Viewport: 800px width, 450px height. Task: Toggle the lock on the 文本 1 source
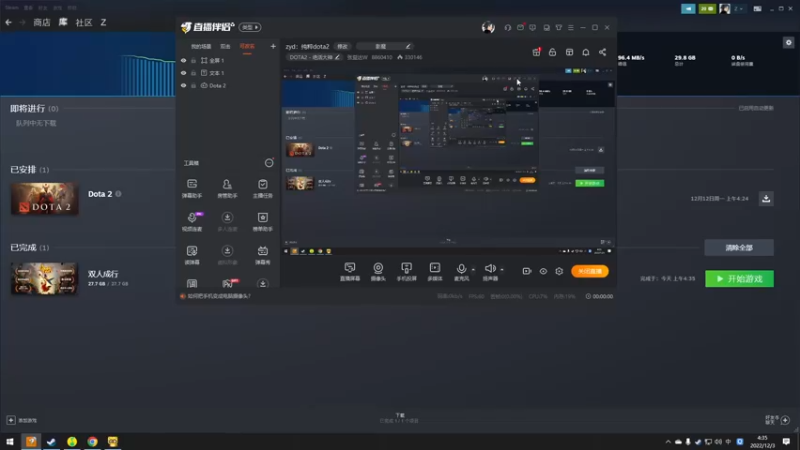pyautogui.click(x=193, y=73)
